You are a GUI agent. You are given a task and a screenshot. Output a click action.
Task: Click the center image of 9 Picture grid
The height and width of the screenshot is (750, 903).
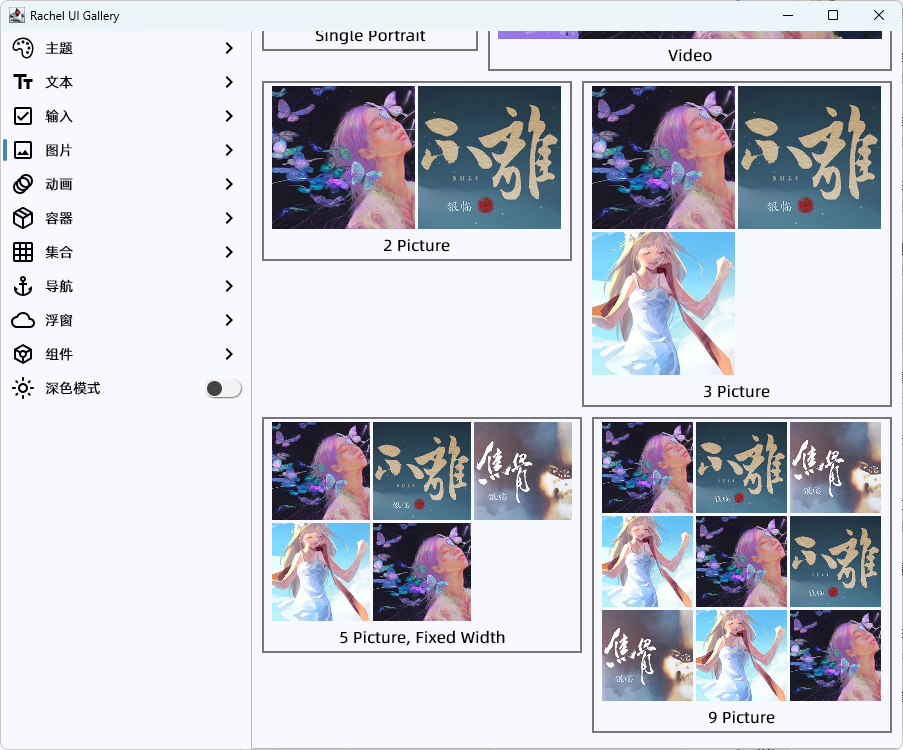(x=741, y=562)
